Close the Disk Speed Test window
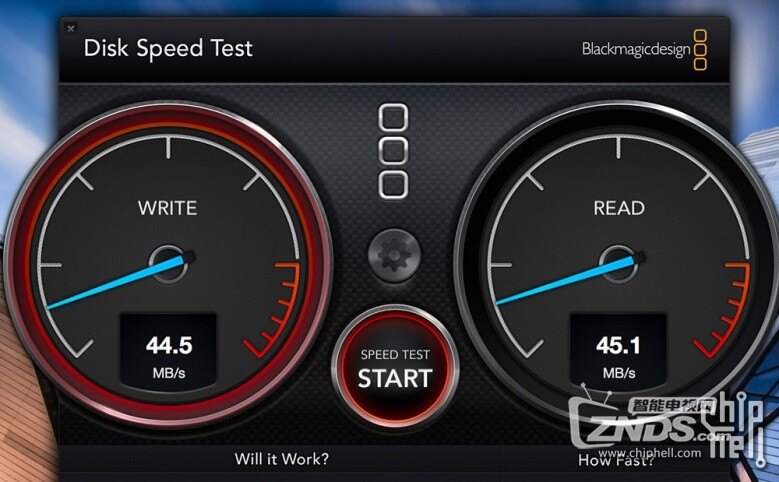Screen dimensions: 779x482 71,28
